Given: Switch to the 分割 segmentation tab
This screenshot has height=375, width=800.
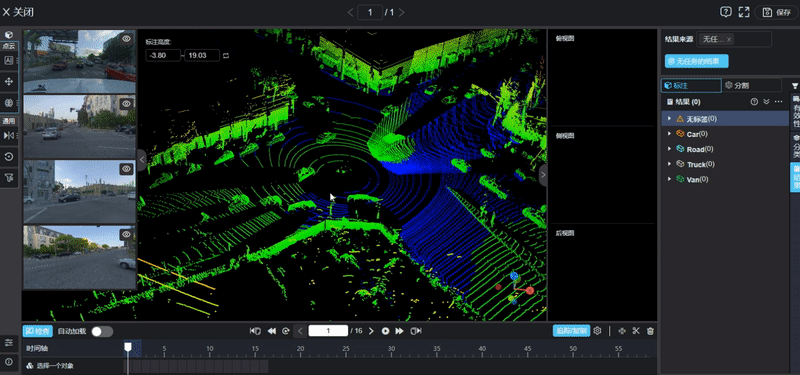Looking at the screenshot, I should click(753, 85).
